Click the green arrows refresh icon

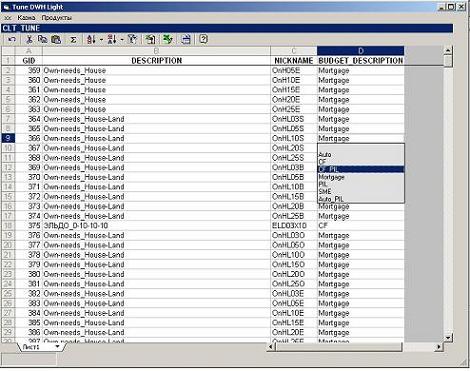point(168,40)
